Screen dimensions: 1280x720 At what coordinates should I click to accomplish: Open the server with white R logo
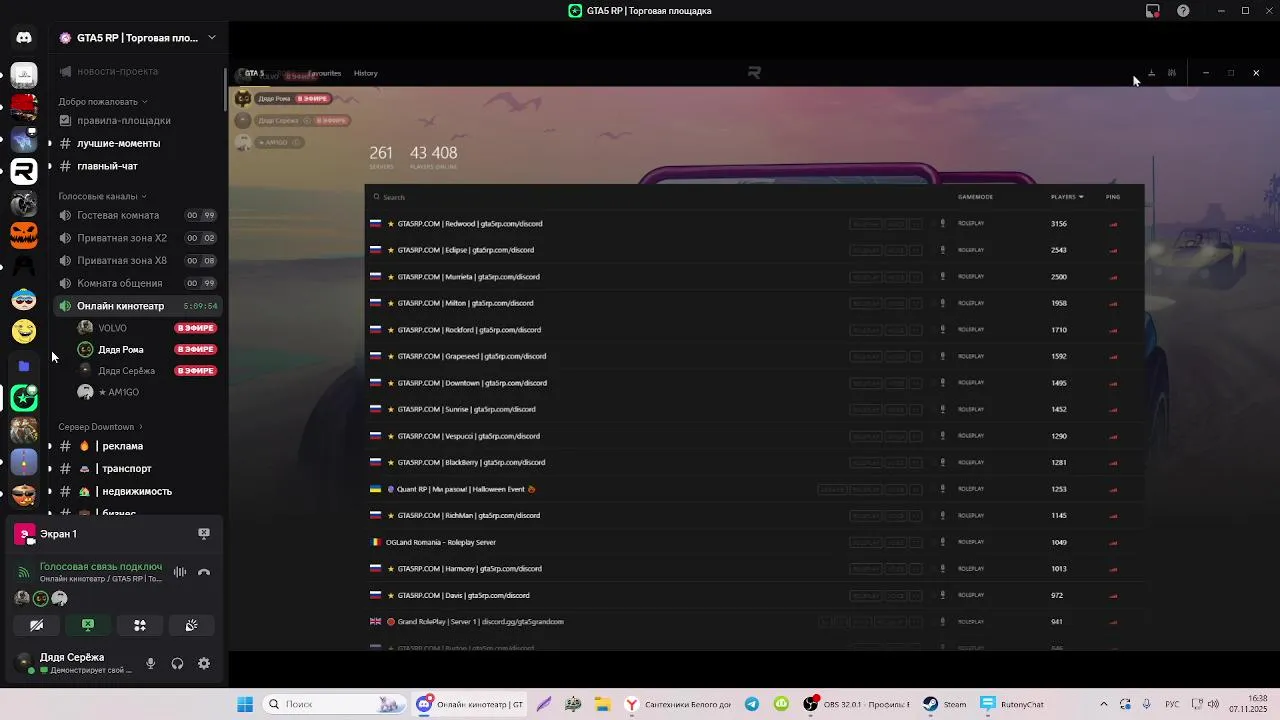24,171
